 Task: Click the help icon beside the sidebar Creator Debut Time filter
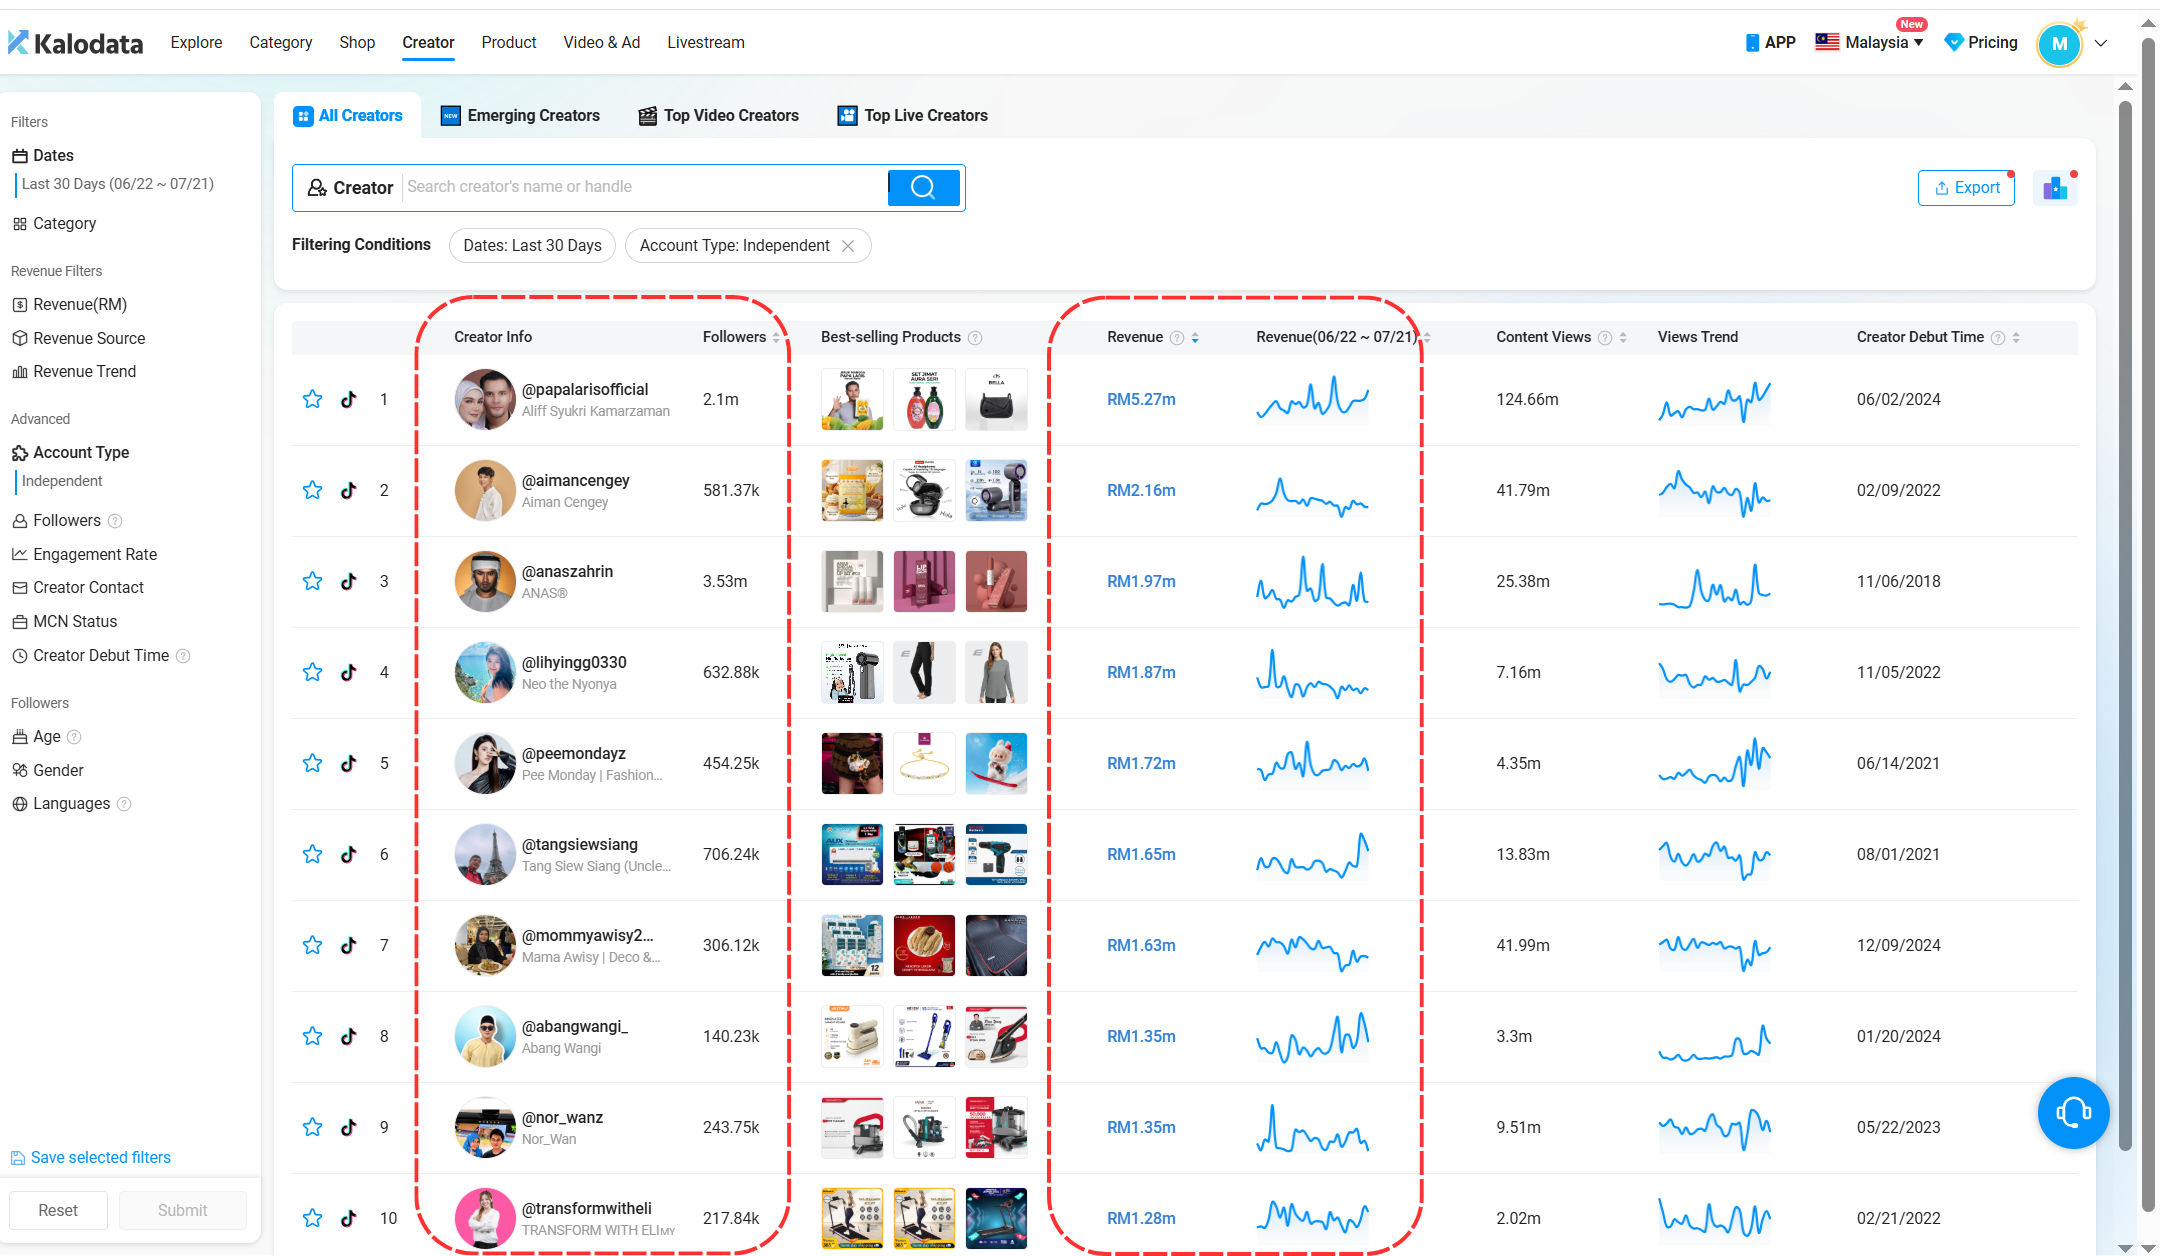tap(183, 656)
